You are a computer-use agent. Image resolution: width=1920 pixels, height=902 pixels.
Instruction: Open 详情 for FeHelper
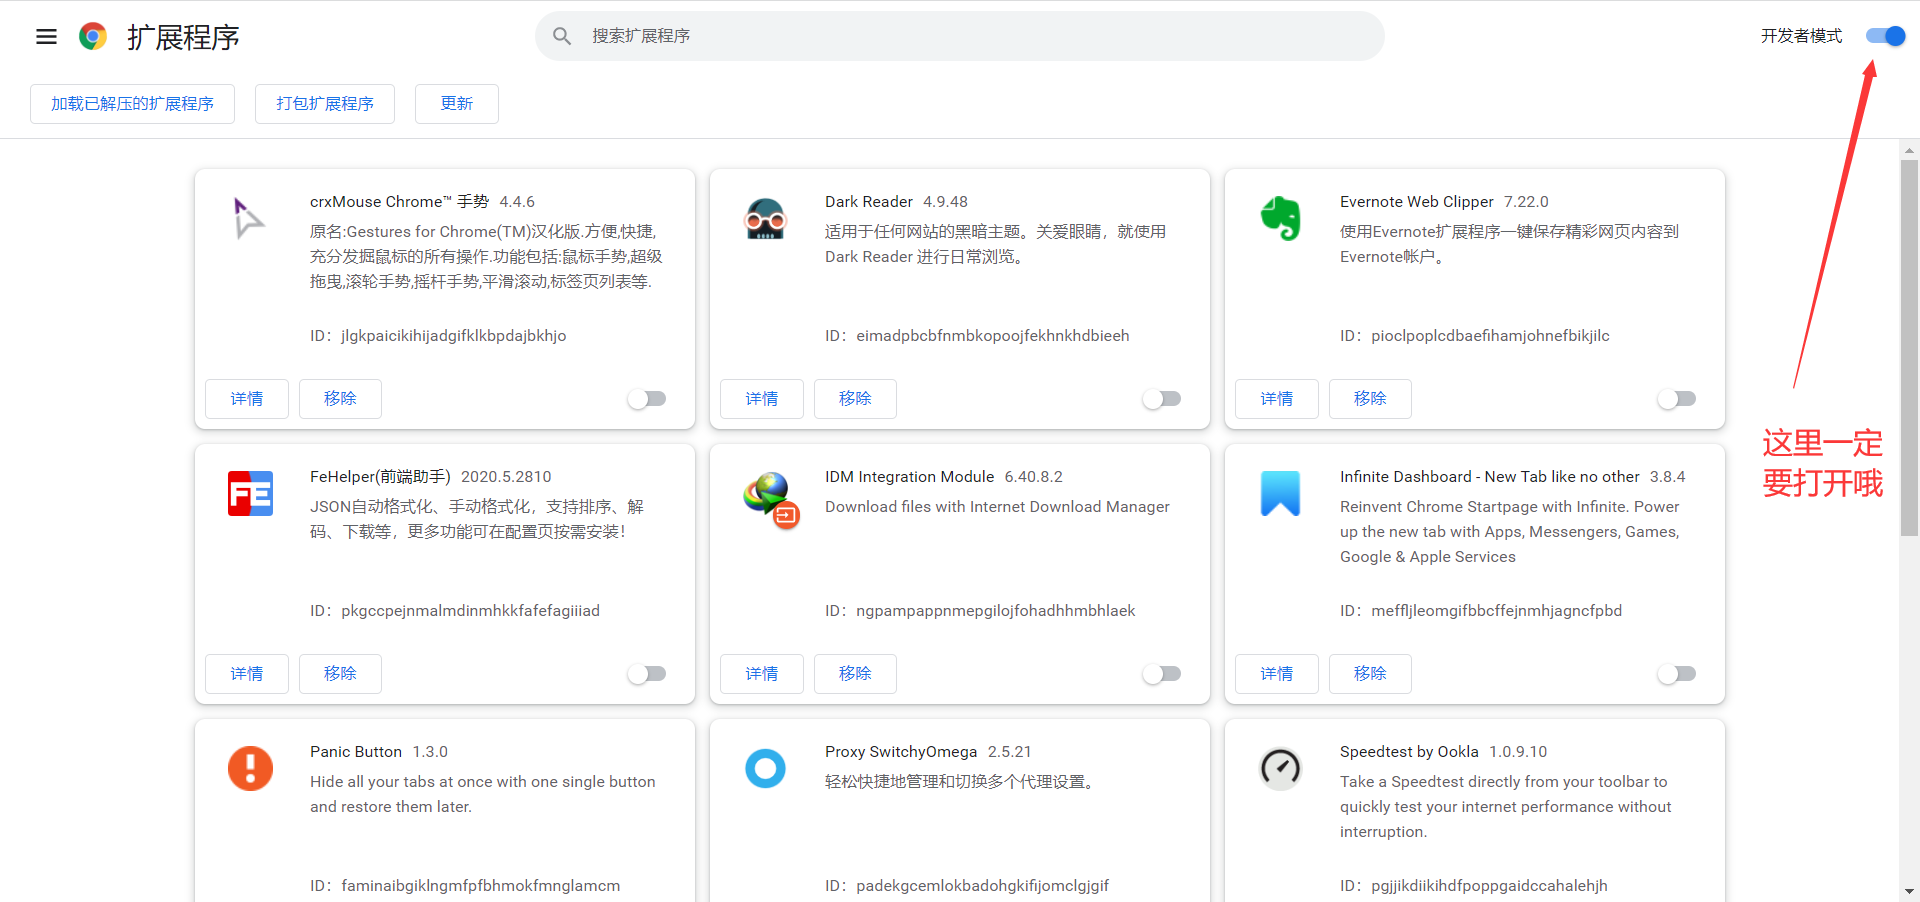click(x=247, y=674)
